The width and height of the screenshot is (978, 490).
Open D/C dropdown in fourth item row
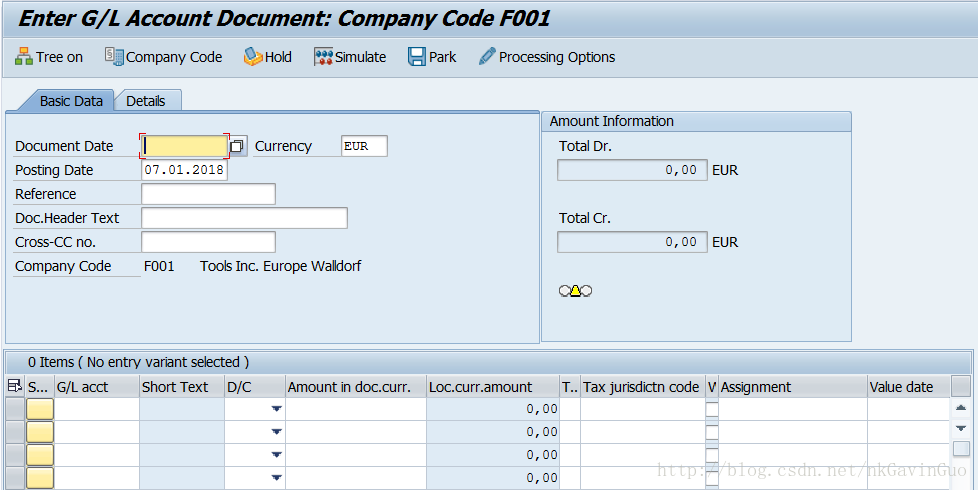click(x=276, y=478)
